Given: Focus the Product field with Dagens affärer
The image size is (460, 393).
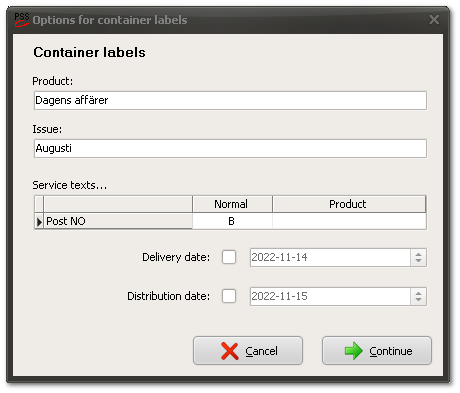Looking at the screenshot, I should [x=230, y=100].
